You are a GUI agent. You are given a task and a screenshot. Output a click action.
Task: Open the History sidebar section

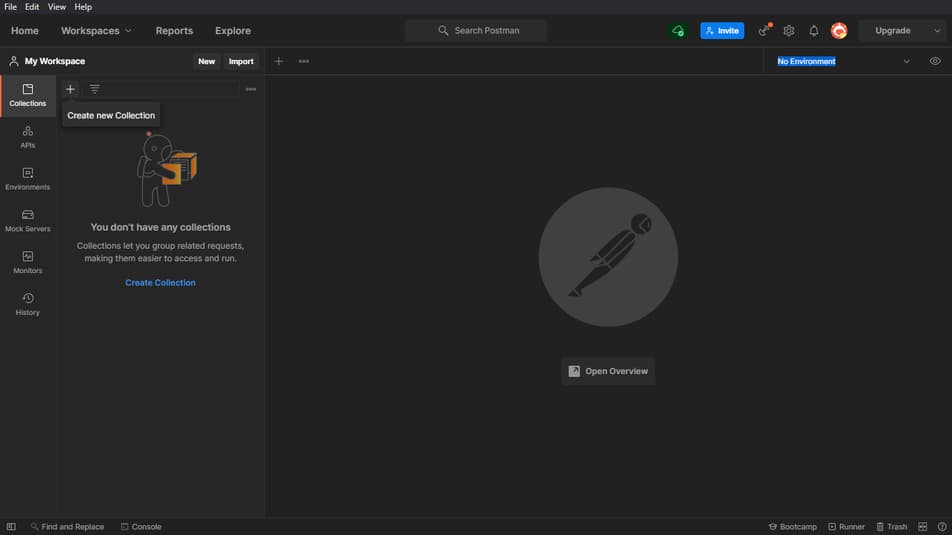27,304
